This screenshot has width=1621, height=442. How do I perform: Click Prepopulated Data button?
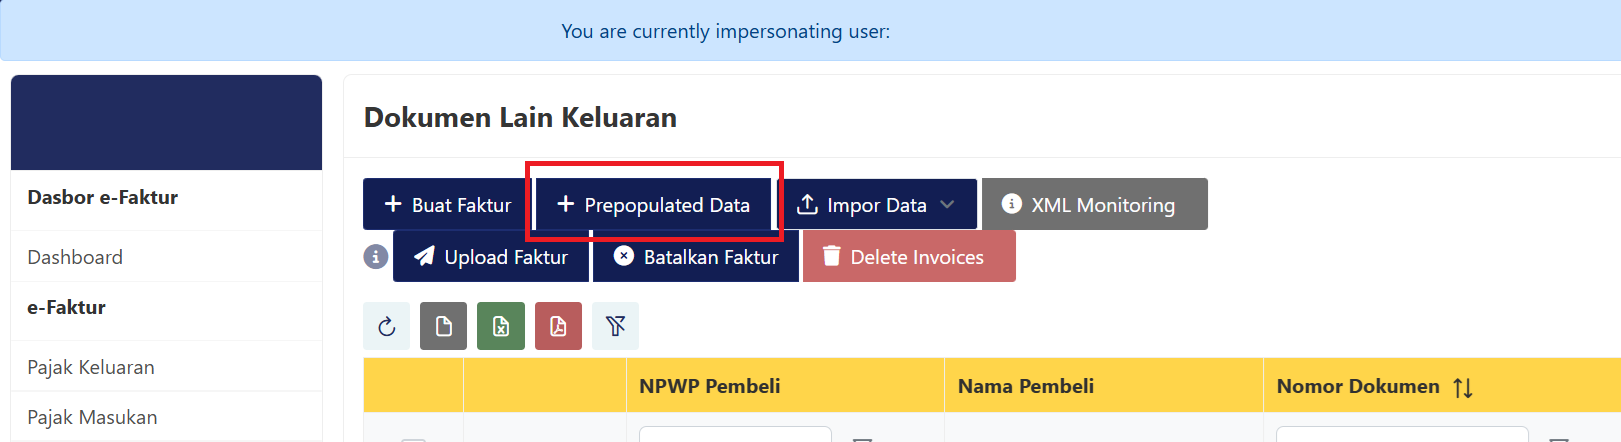coord(653,205)
